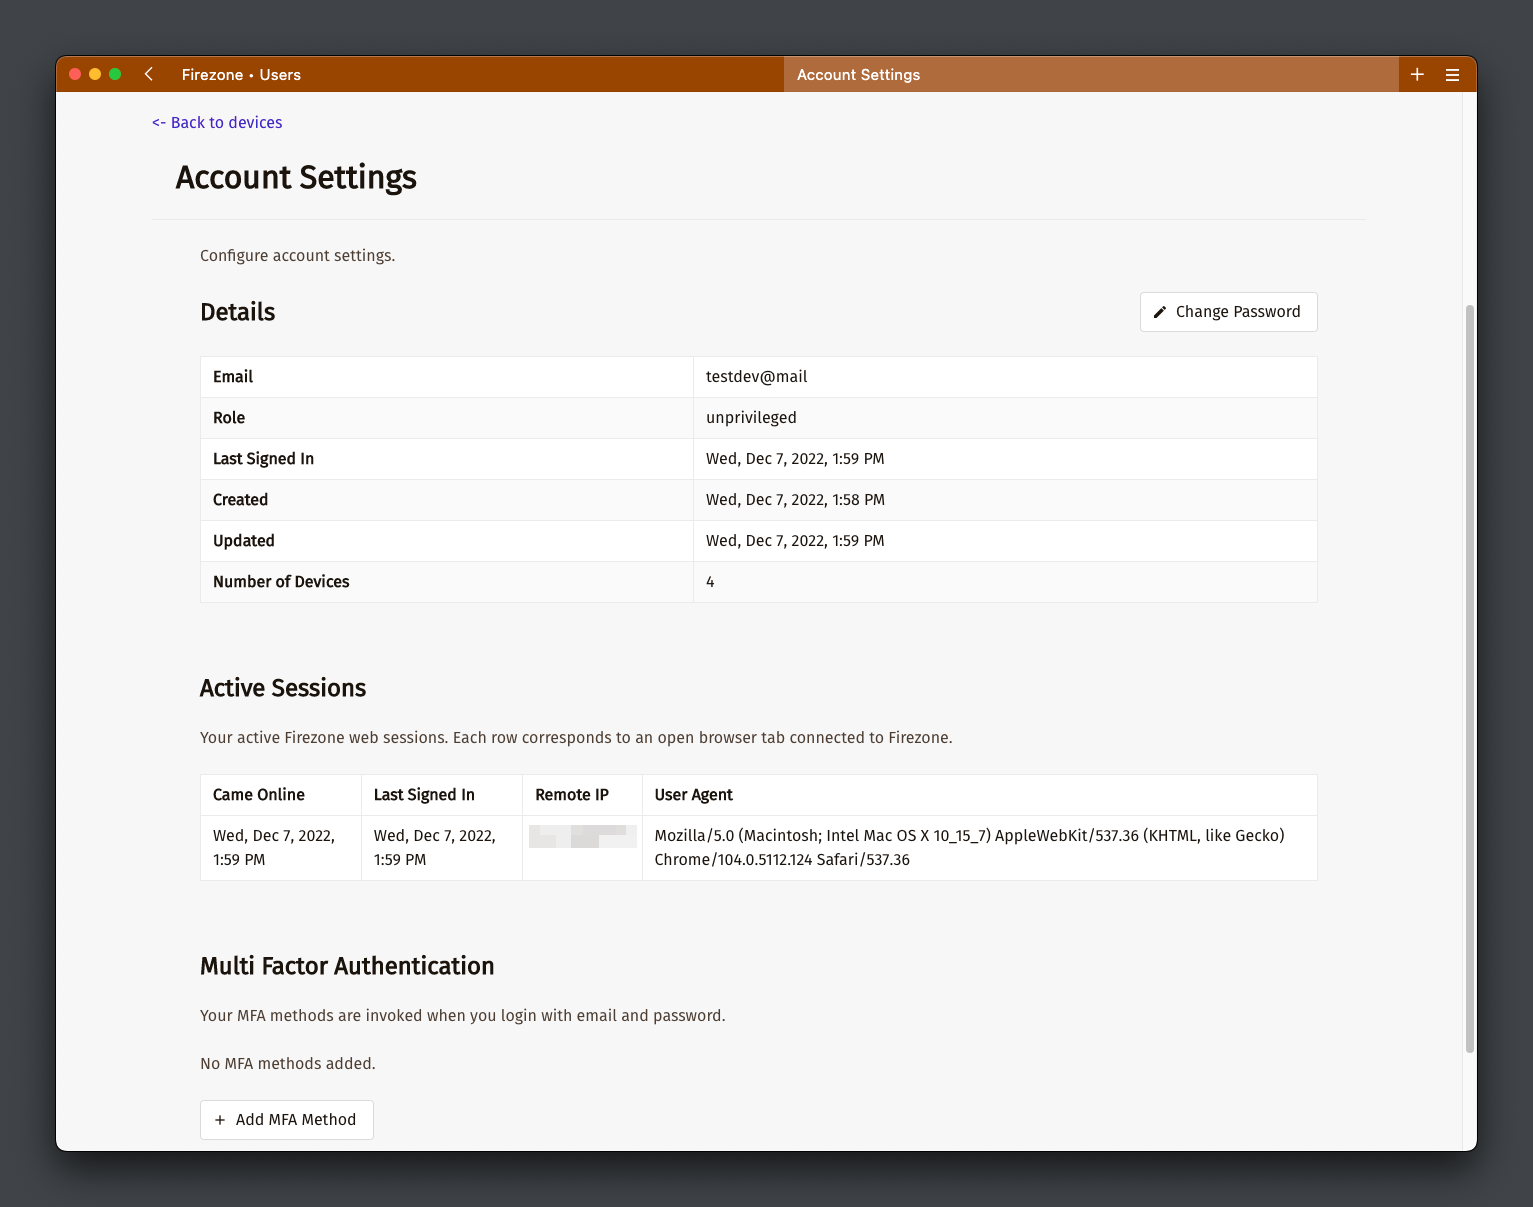
Task: Click the back arrow in the title bar
Action: [149, 74]
